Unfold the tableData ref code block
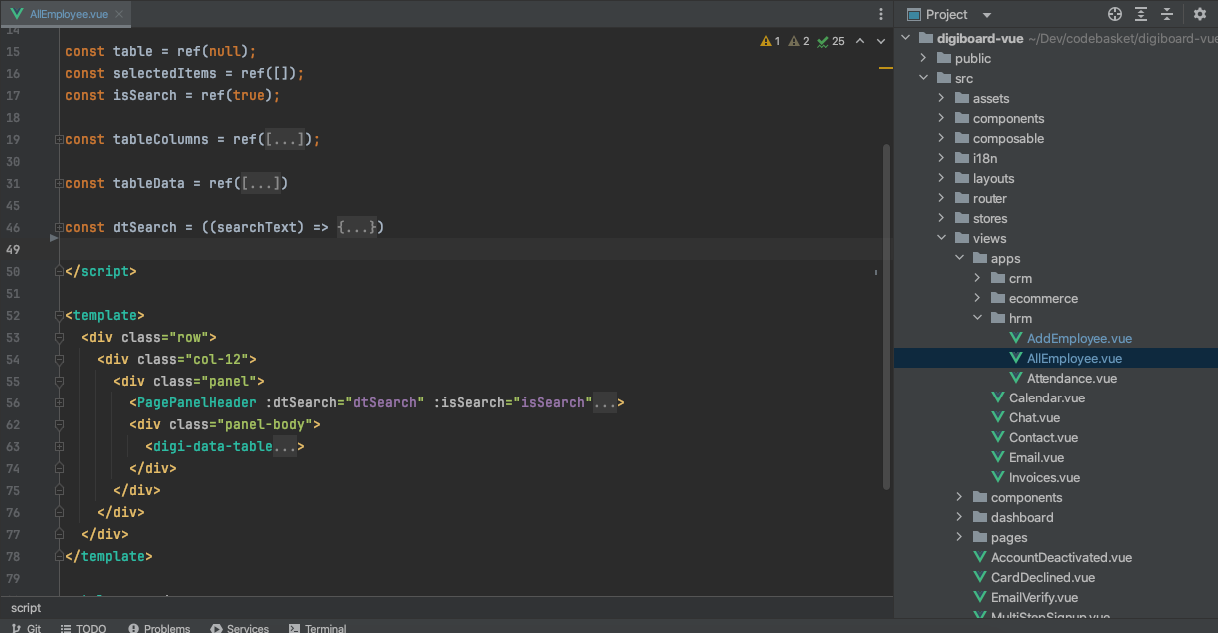Screen dimensions: 1218x633 point(60,184)
